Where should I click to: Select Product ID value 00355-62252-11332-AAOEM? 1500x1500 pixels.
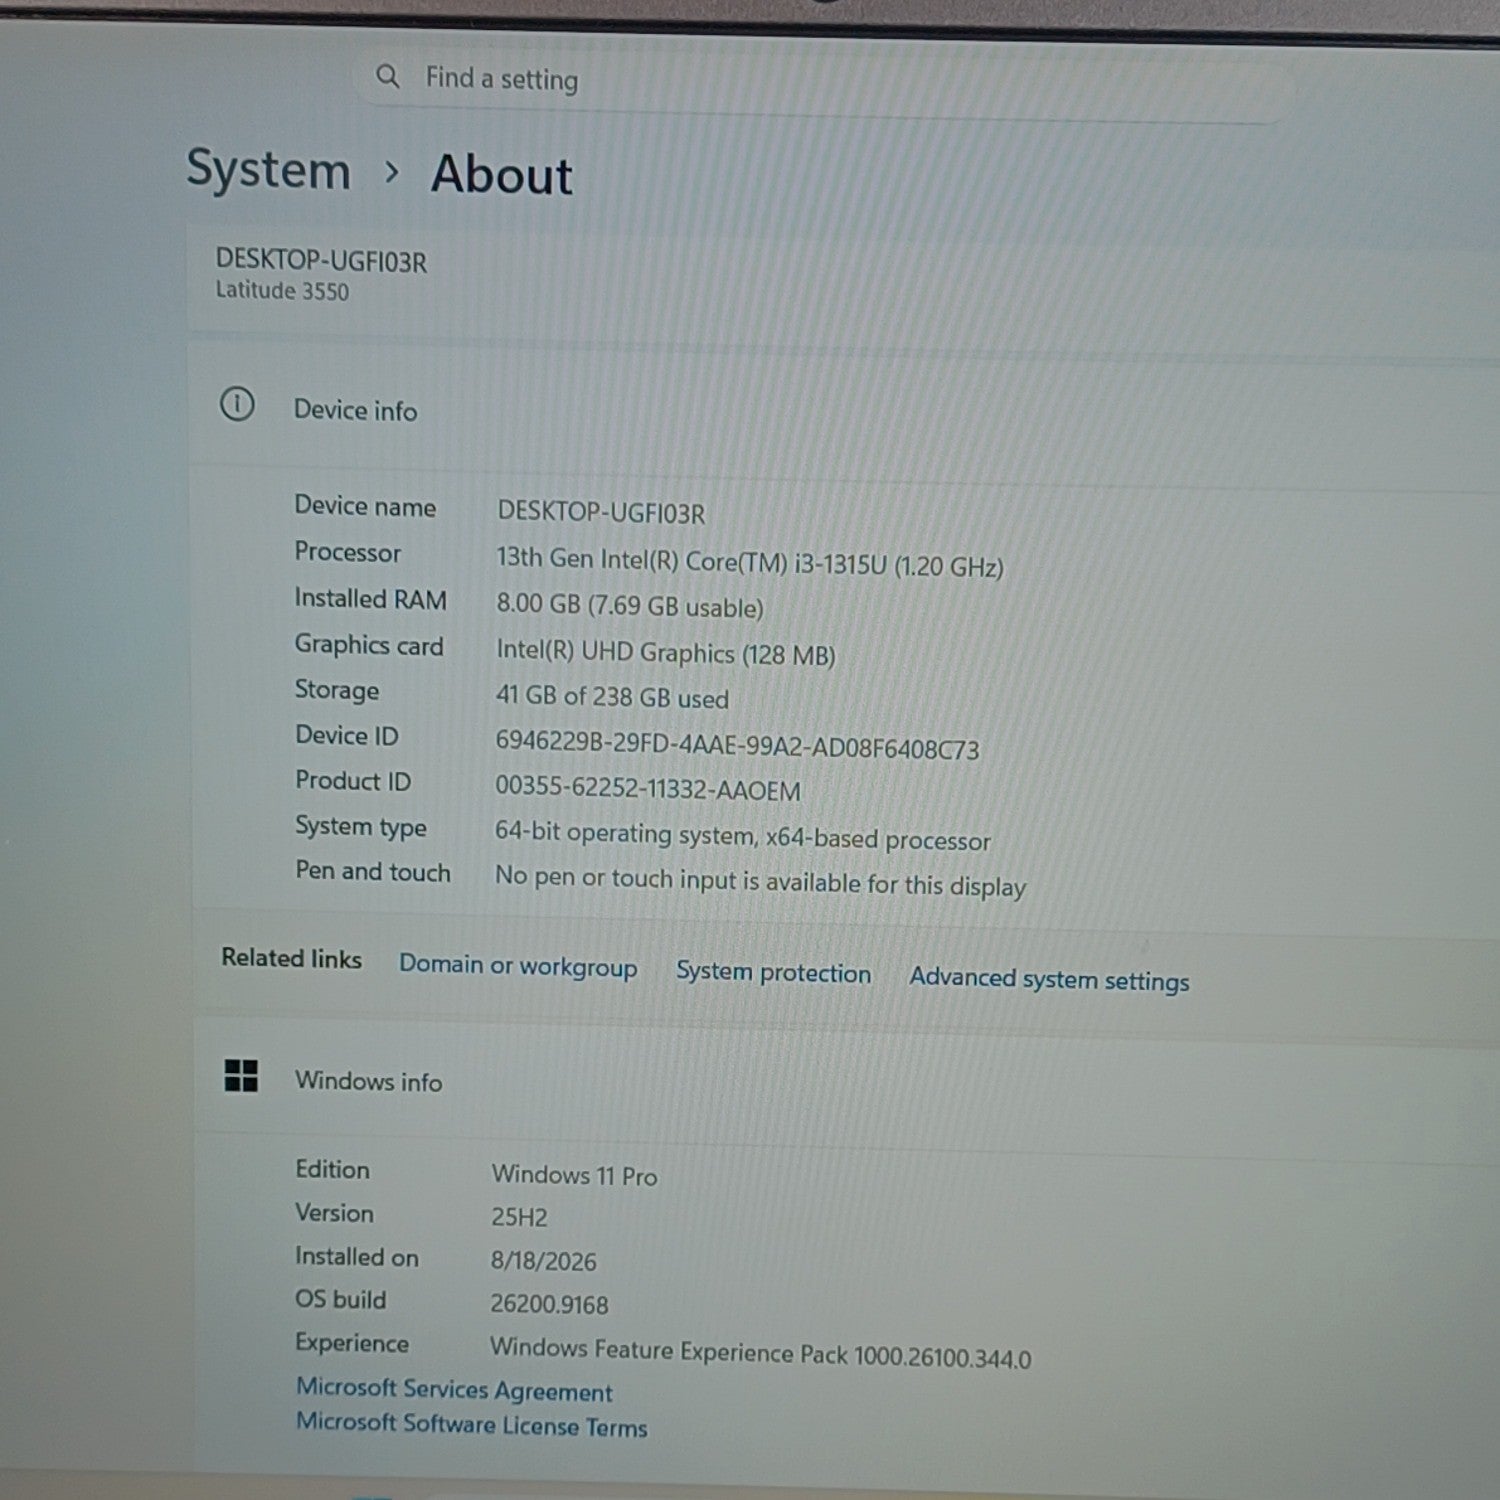[x=648, y=788]
